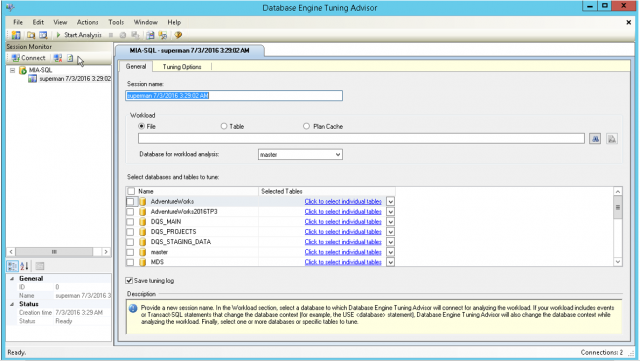Open the File menu
Screen dimensions: 640x361
(x=18, y=22)
